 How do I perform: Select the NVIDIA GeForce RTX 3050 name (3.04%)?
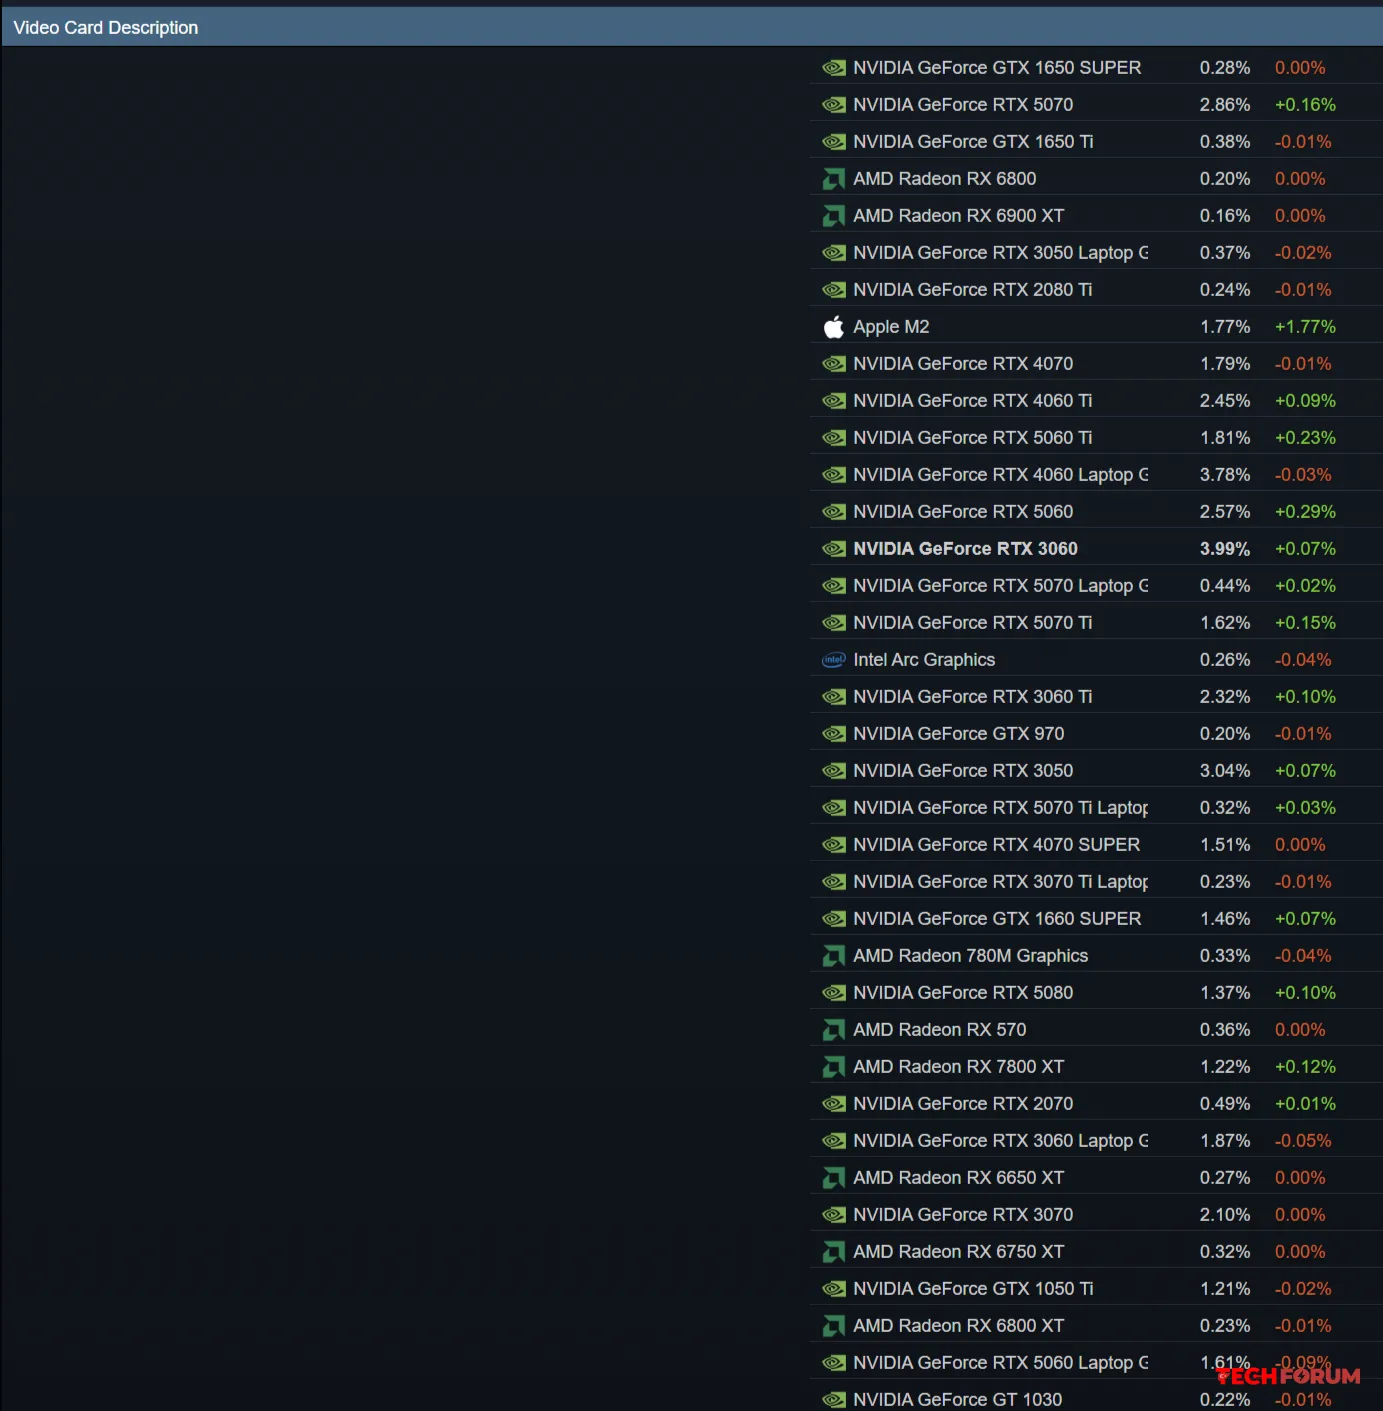click(x=963, y=771)
